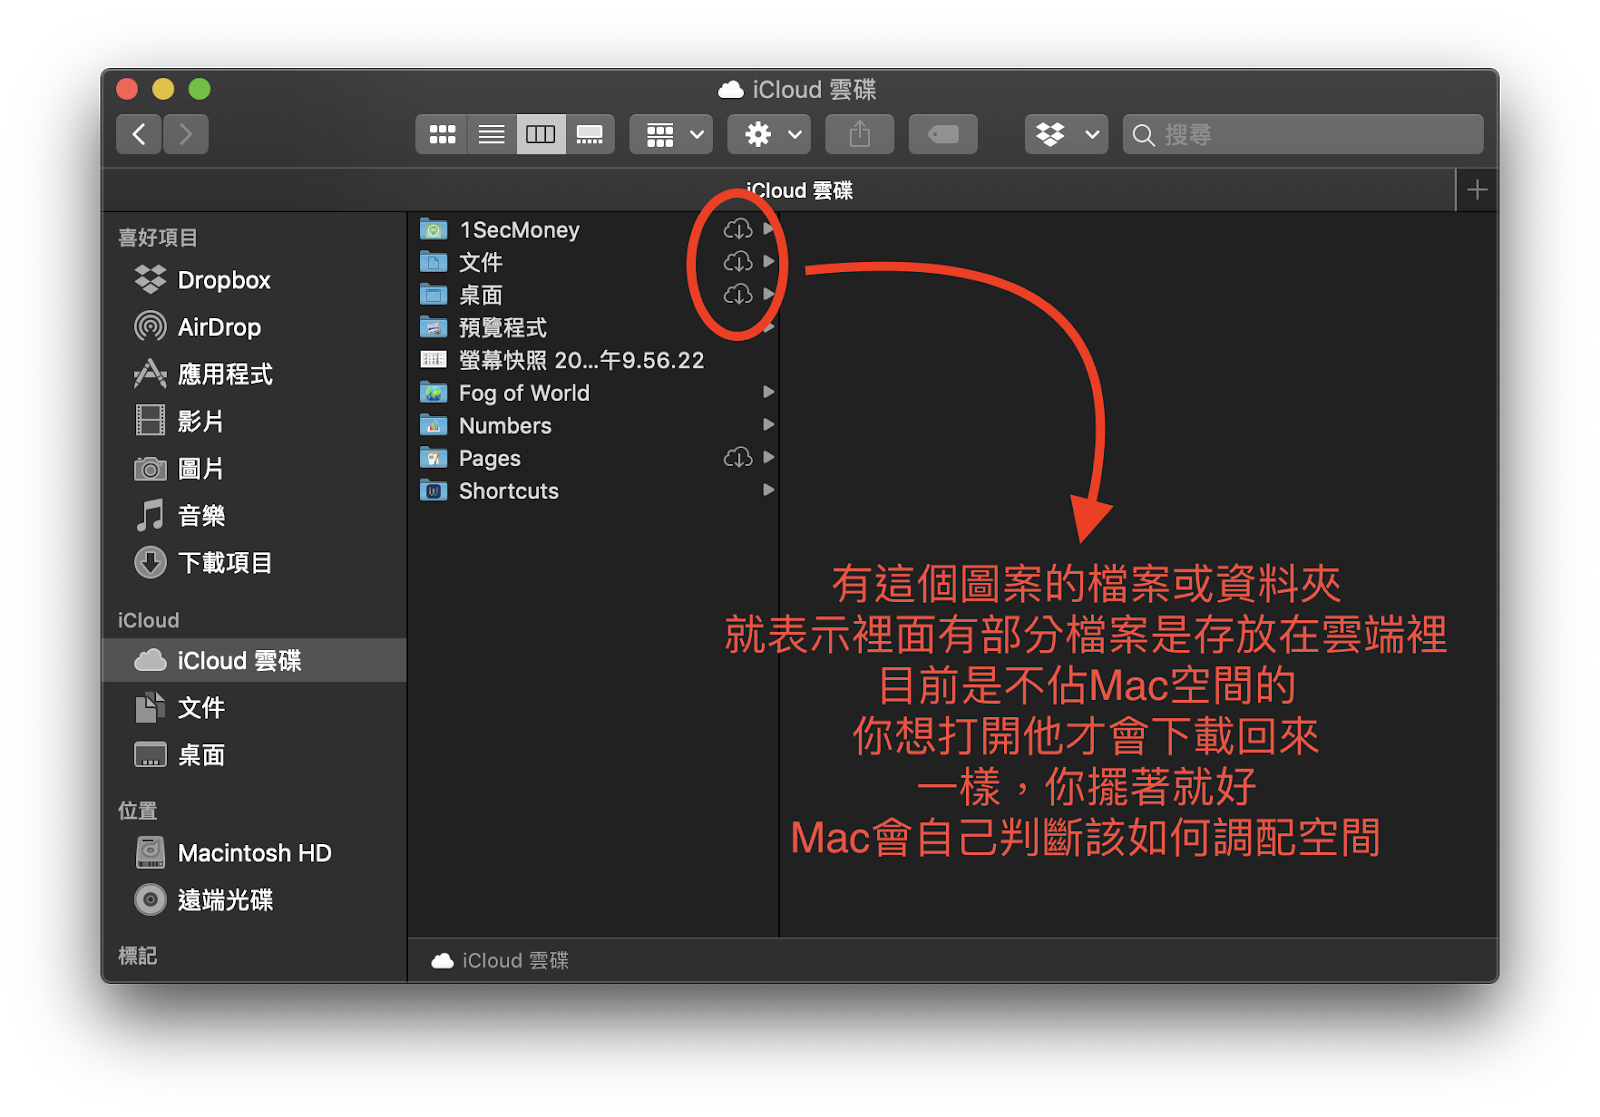Expand the Shortcuts folder arrow
The height and width of the screenshot is (1117, 1600).
tap(768, 490)
